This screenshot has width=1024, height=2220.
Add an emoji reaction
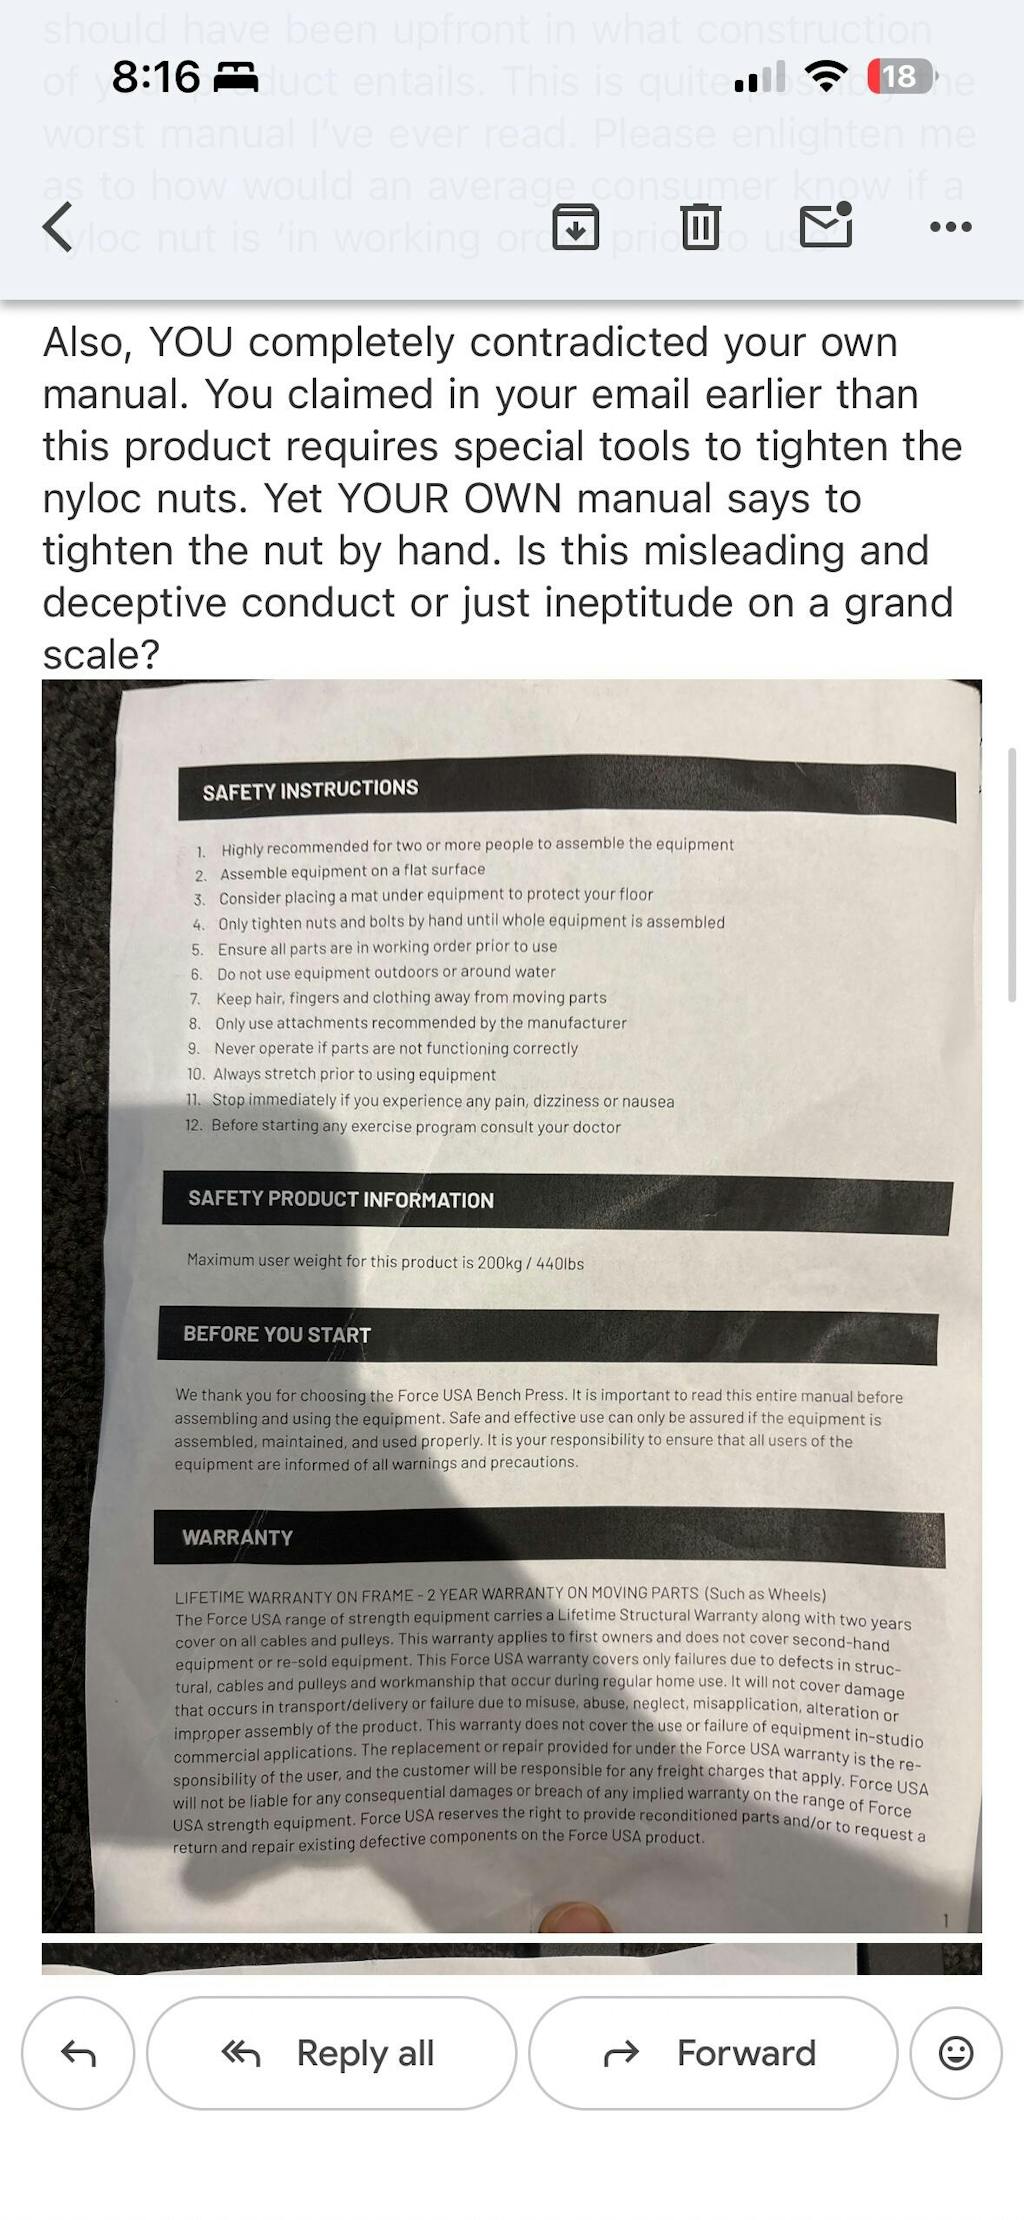[x=955, y=2053]
